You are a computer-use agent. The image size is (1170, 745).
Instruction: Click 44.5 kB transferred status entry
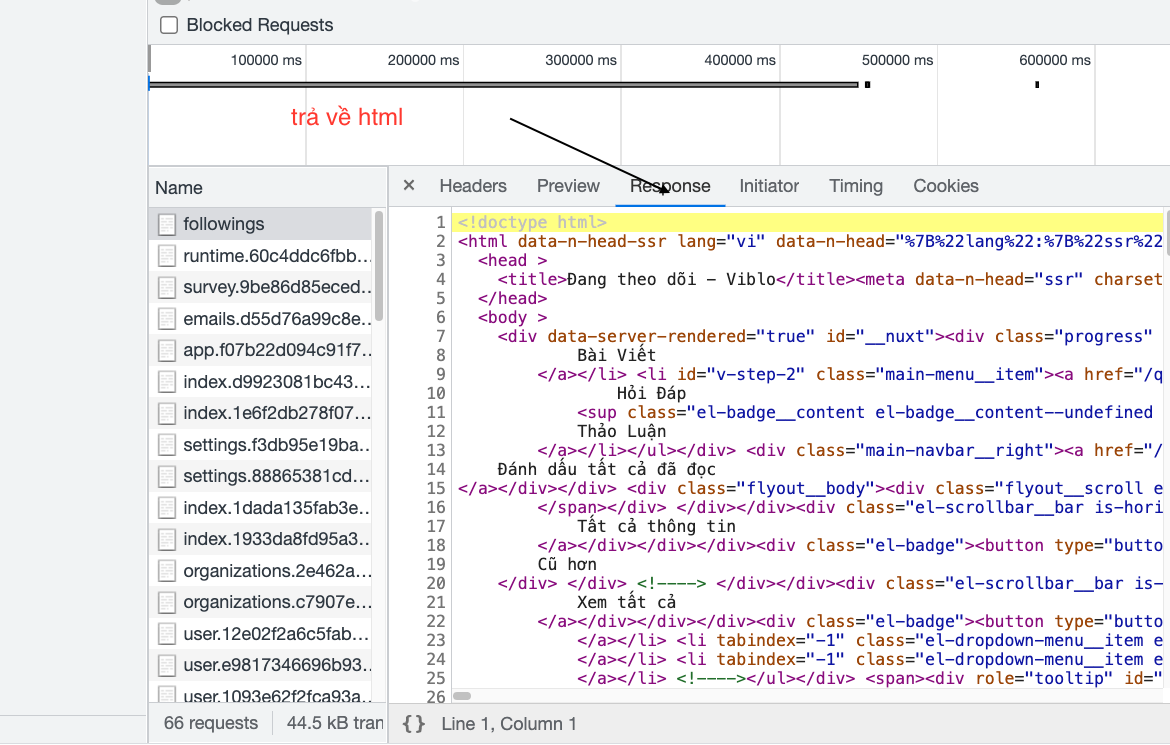(x=335, y=723)
